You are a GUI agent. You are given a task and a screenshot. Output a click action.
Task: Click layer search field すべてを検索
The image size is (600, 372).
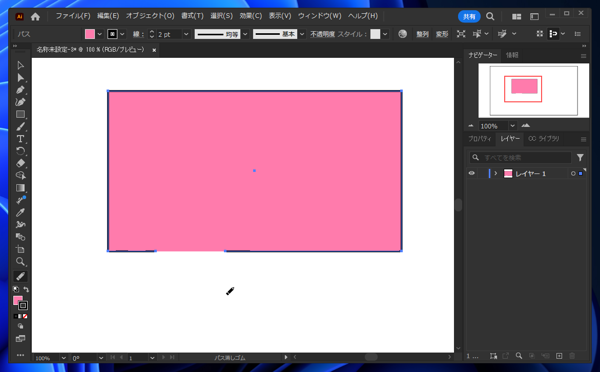click(x=520, y=157)
